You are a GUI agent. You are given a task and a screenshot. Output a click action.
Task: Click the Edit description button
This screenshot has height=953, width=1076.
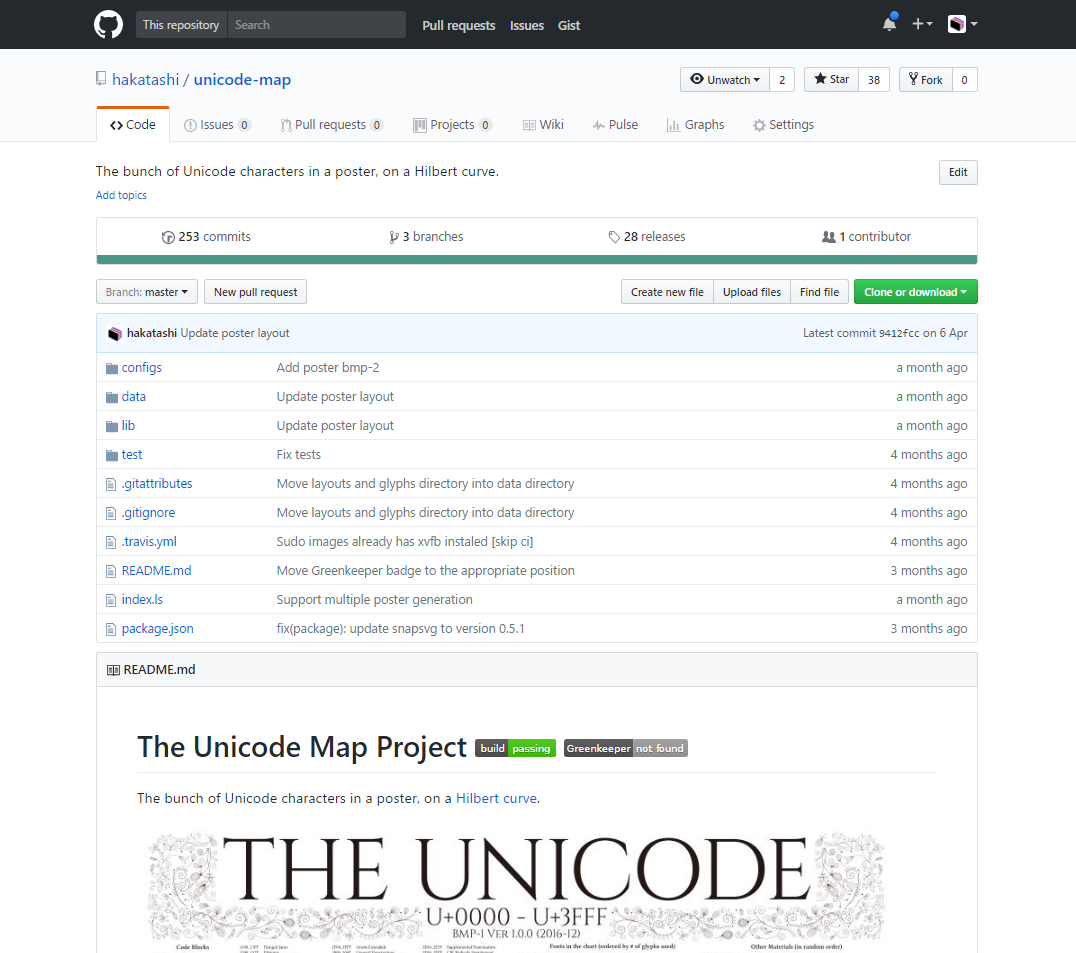[x=958, y=172]
